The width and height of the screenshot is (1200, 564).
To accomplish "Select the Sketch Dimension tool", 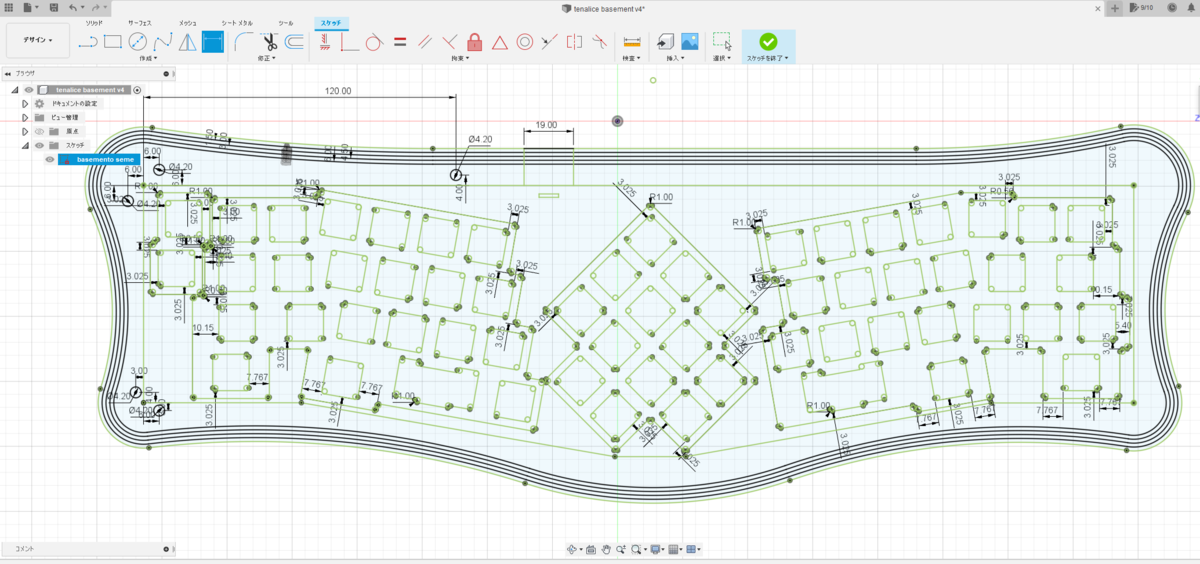I will (x=213, y=42).
